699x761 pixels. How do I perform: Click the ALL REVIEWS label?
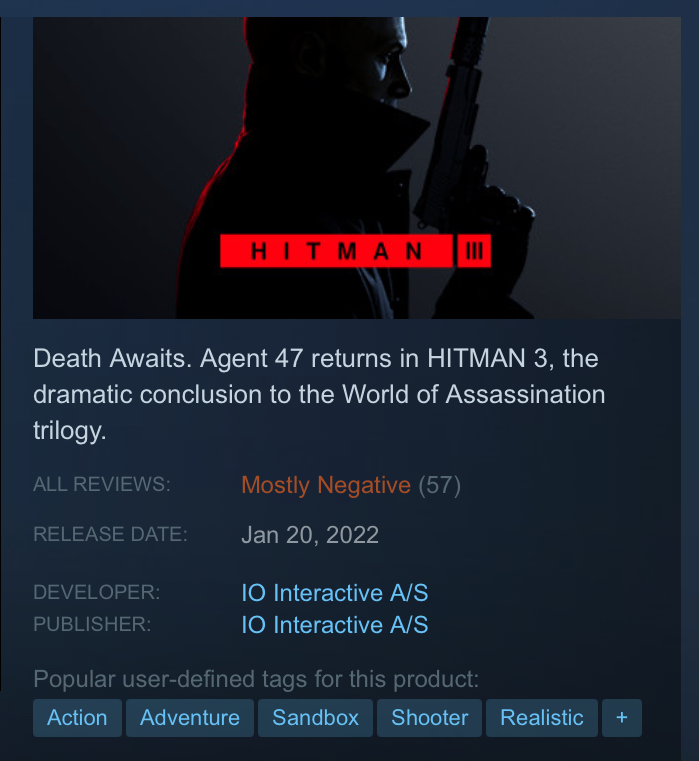click(102, 484)
